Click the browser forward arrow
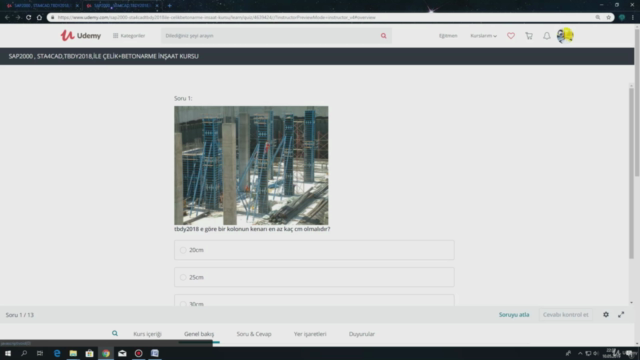Screen dimensions: 640x360 point(18,18)
